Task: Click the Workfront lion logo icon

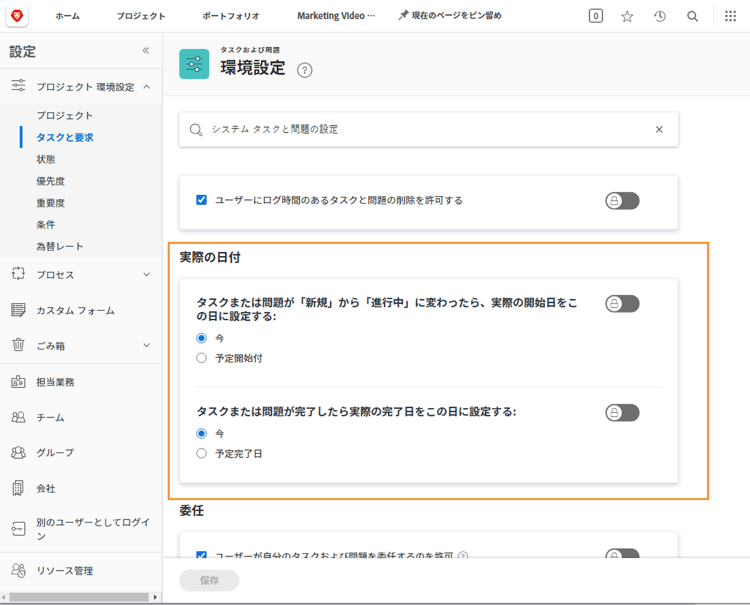Action: coord(17,16)
